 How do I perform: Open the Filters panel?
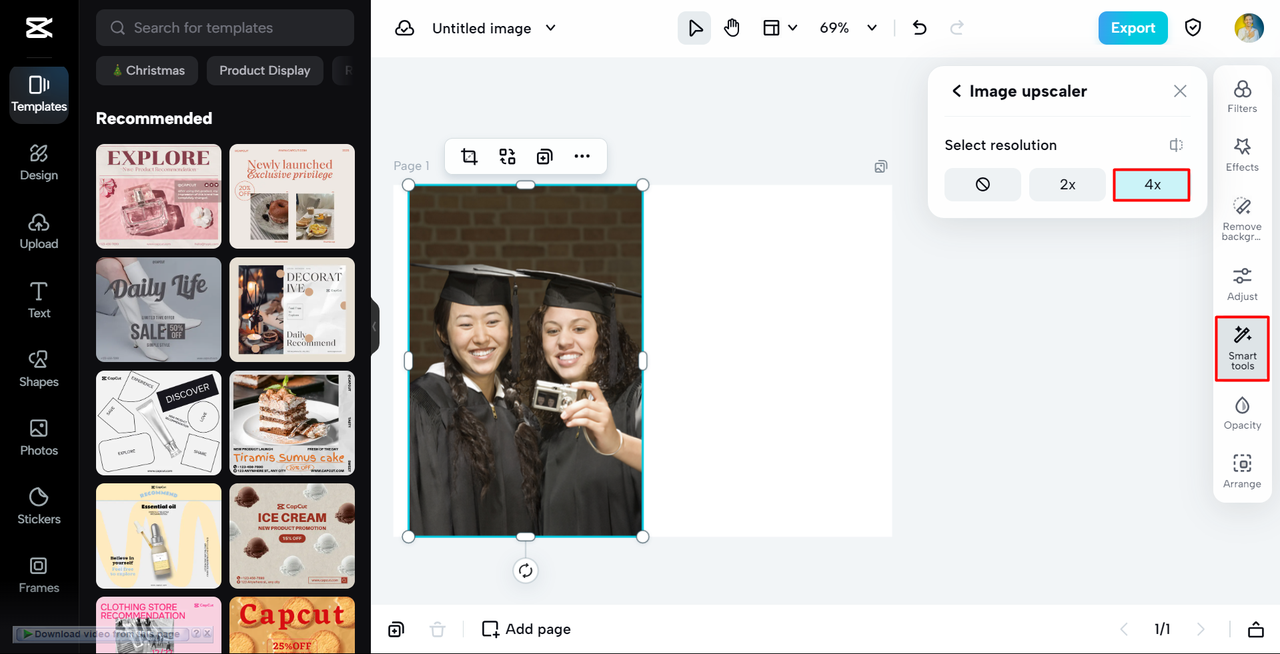tap(1242, 97)
